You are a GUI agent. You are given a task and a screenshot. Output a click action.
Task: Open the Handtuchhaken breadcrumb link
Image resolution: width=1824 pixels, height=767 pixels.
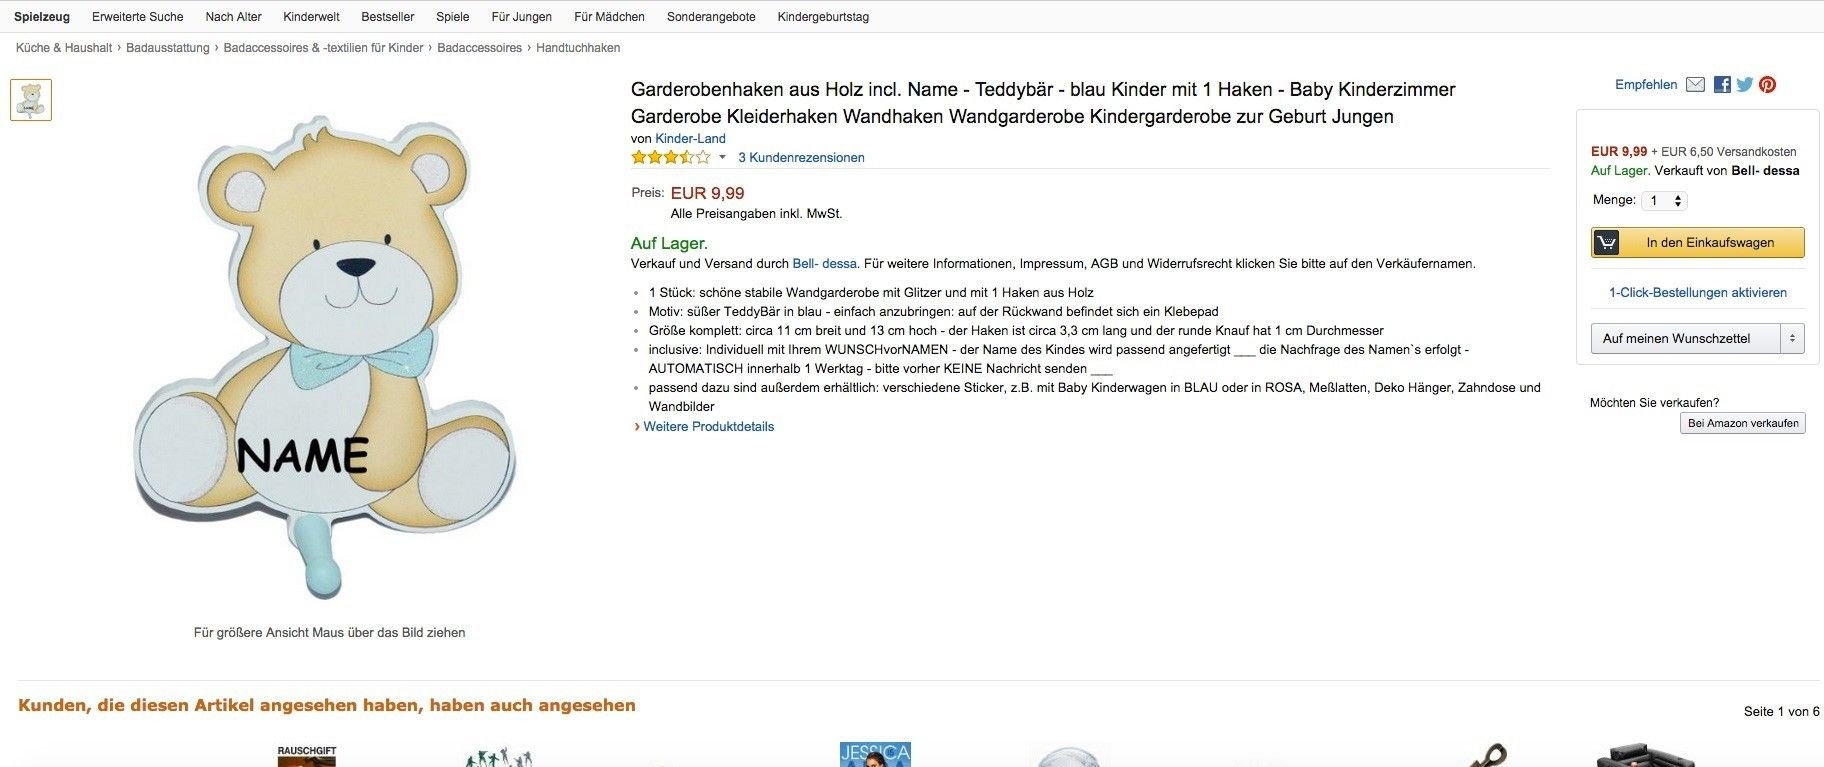(x=578, y=48)
